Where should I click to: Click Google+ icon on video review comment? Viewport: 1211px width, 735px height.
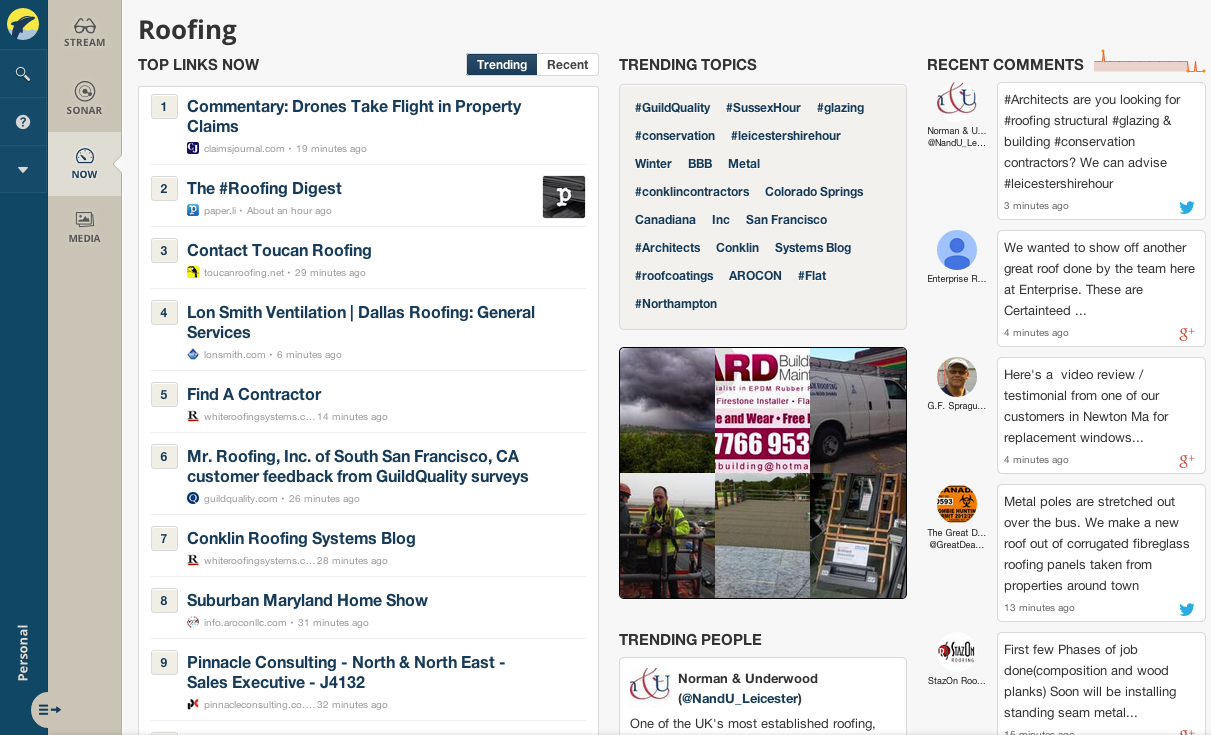point(1187,460)
